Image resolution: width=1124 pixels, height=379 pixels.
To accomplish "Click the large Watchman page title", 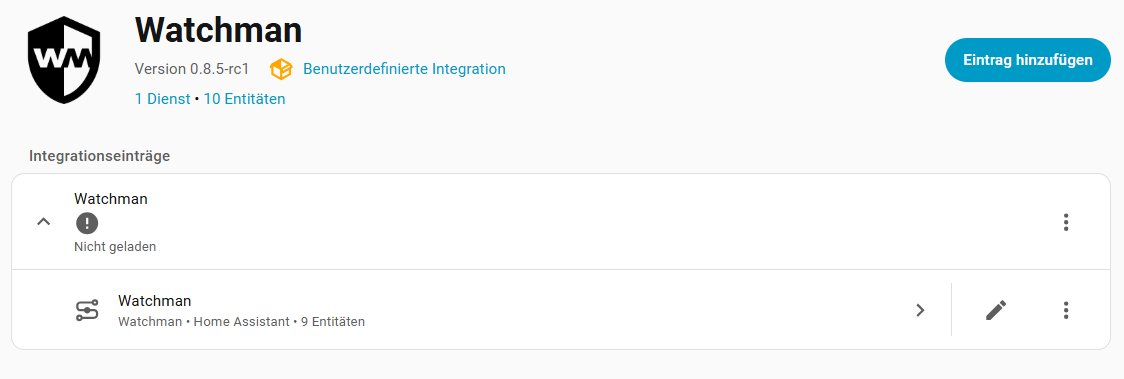I will coord(218,30).
